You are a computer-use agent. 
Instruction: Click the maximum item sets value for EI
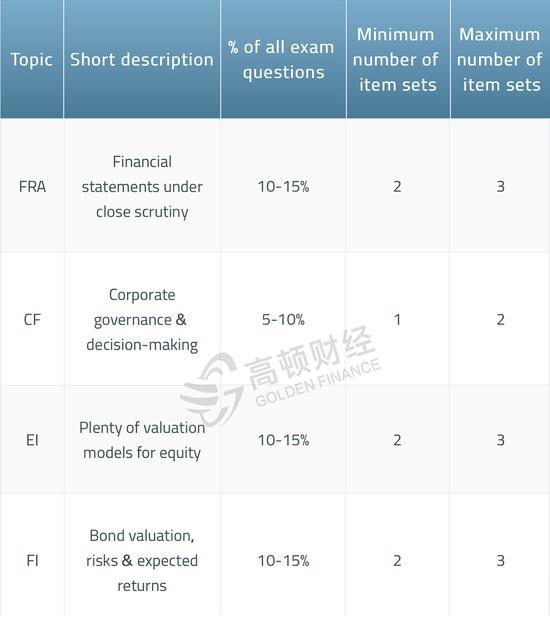(x=500, y=440)
